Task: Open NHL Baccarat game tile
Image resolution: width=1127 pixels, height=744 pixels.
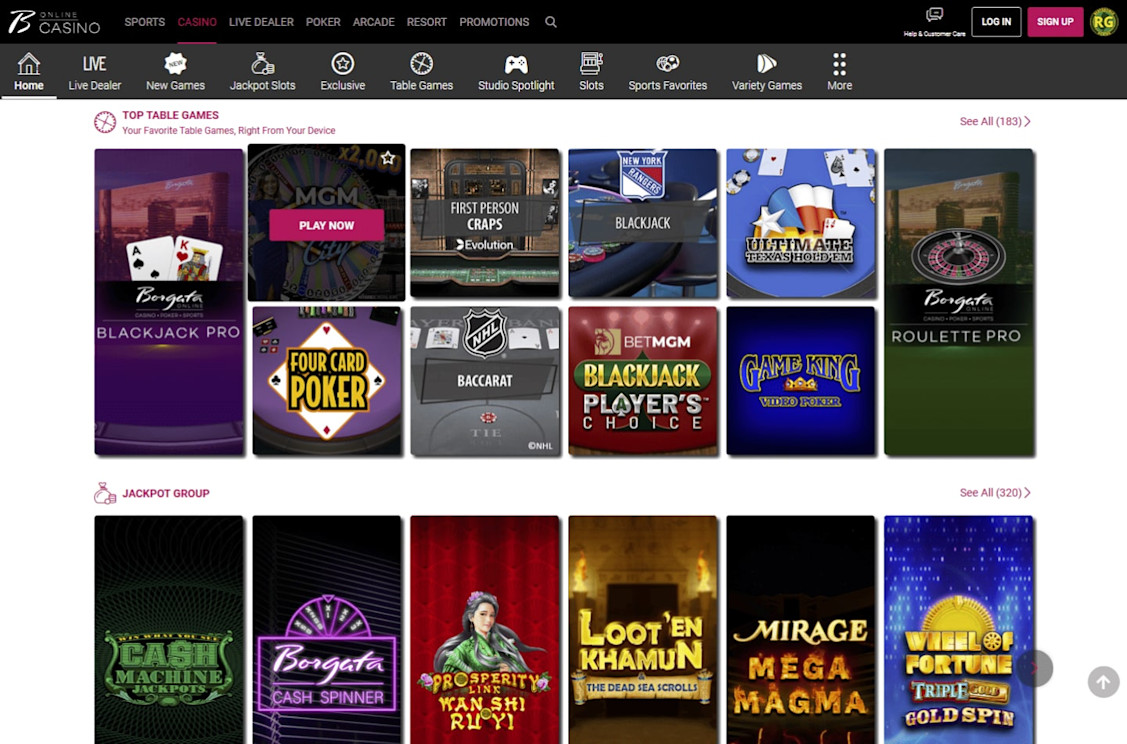Action: pyautogui.click(x=484, y=381)
